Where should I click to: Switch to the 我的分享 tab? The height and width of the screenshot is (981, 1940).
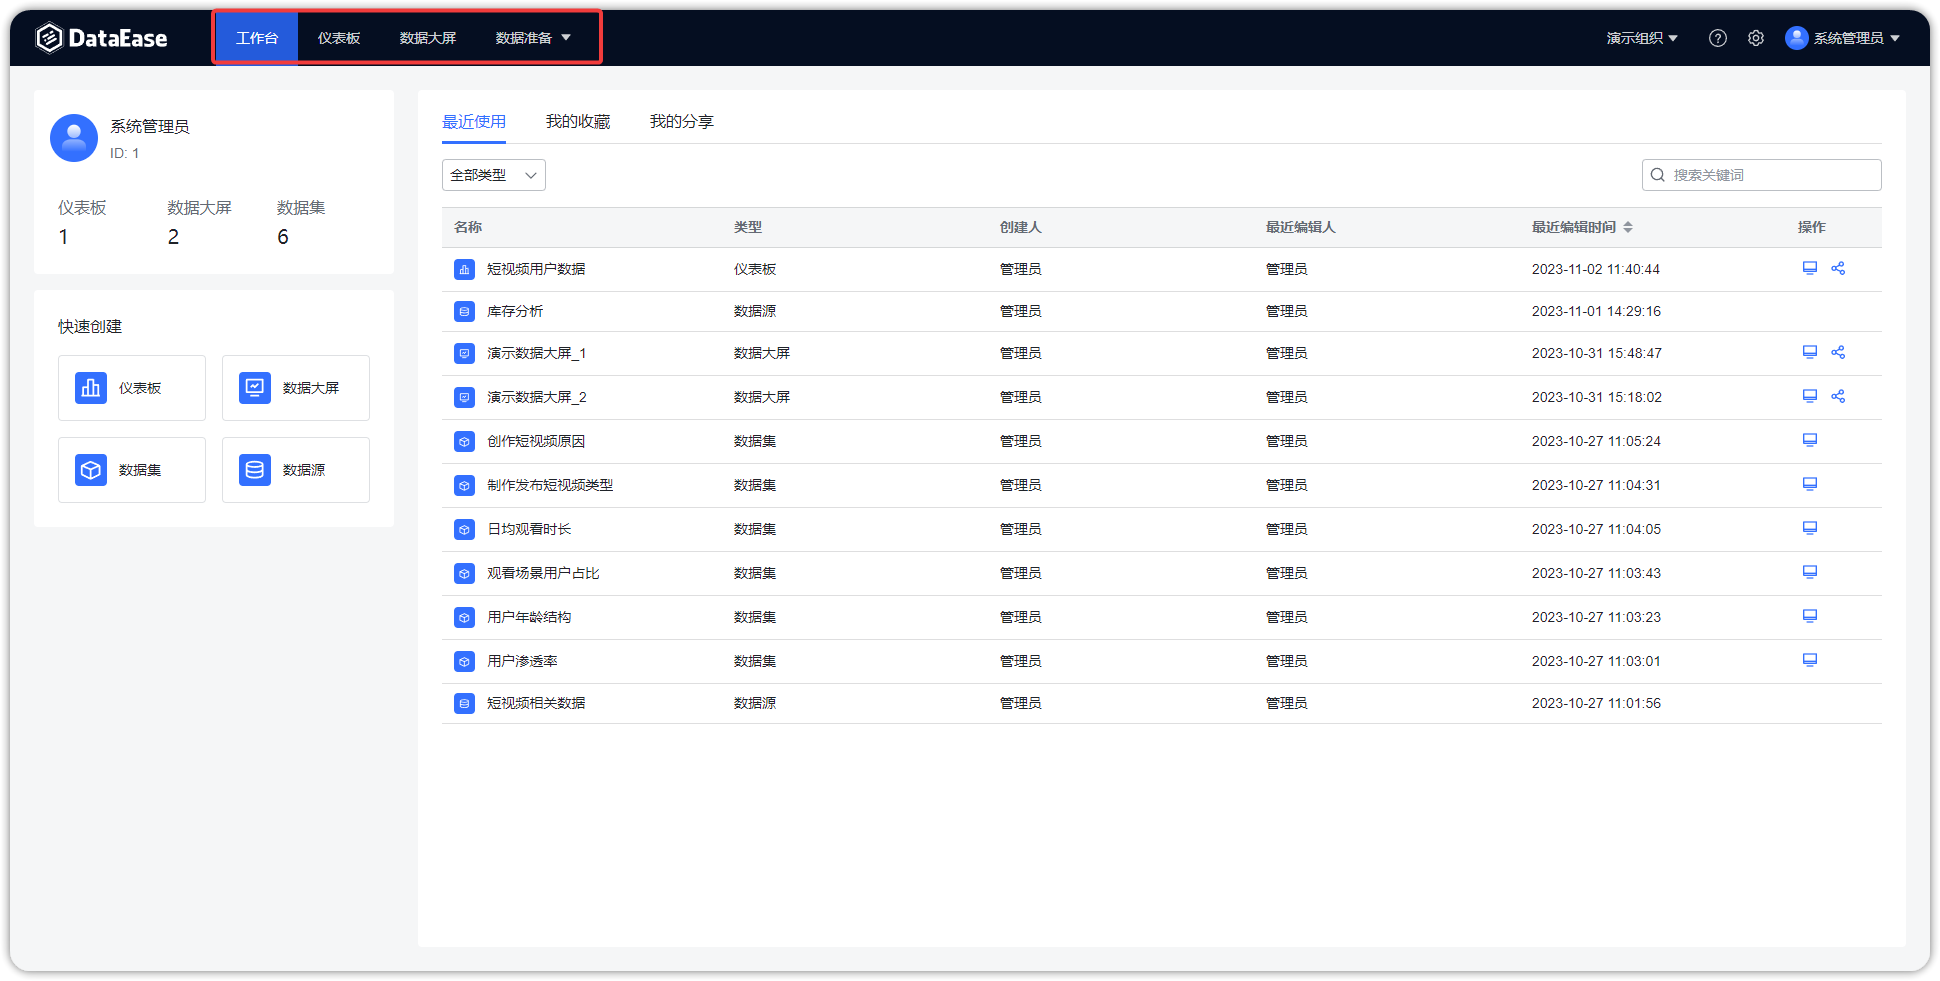coord(681,121)
